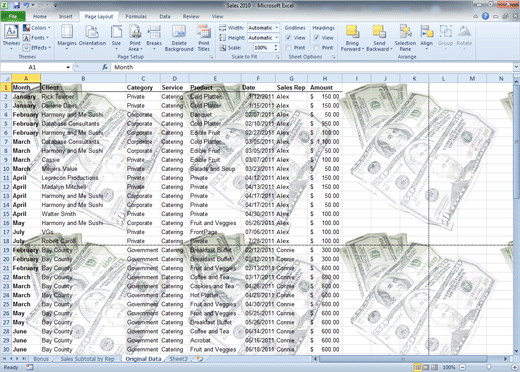The height and width of the screenshot is (372, 520).
Task: Click the zoom slider in status bar
Action: coord(488,367)
